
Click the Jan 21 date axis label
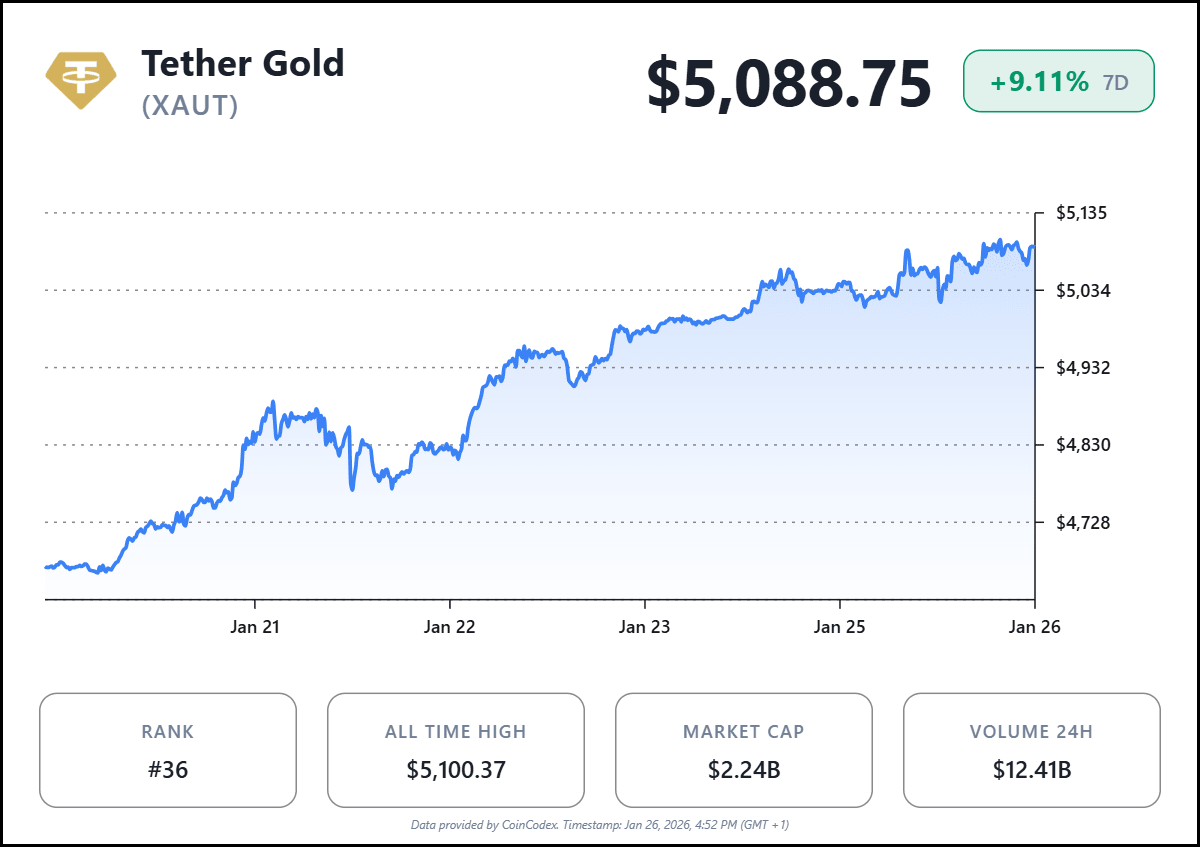click(x=255, y=627)
